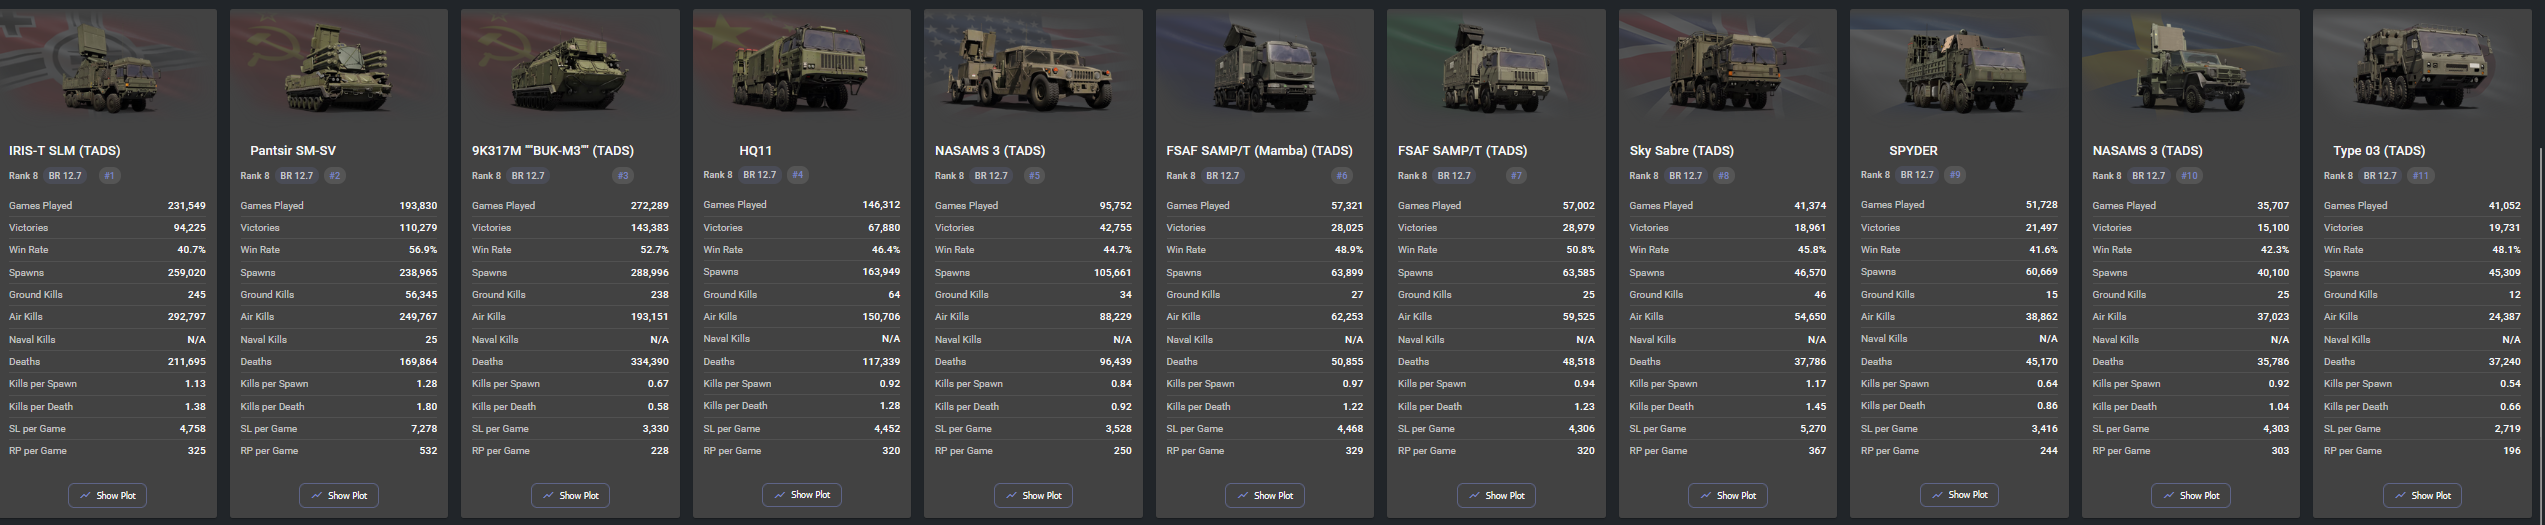
Task: Click the BR 12.7 badge on the SPYDER card
Action: click(x=1917, y=175)
